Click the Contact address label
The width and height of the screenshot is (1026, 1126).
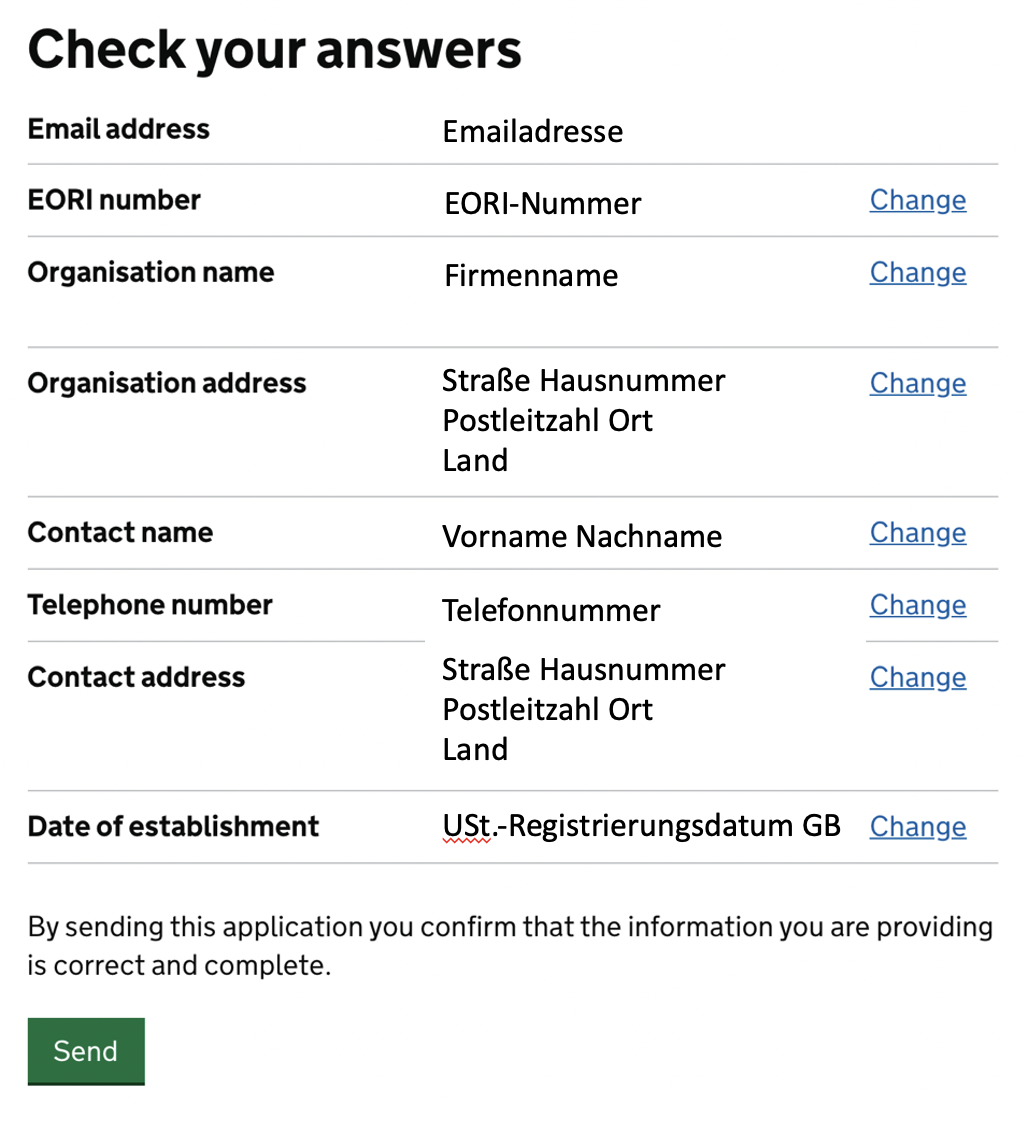click(136, 677)
